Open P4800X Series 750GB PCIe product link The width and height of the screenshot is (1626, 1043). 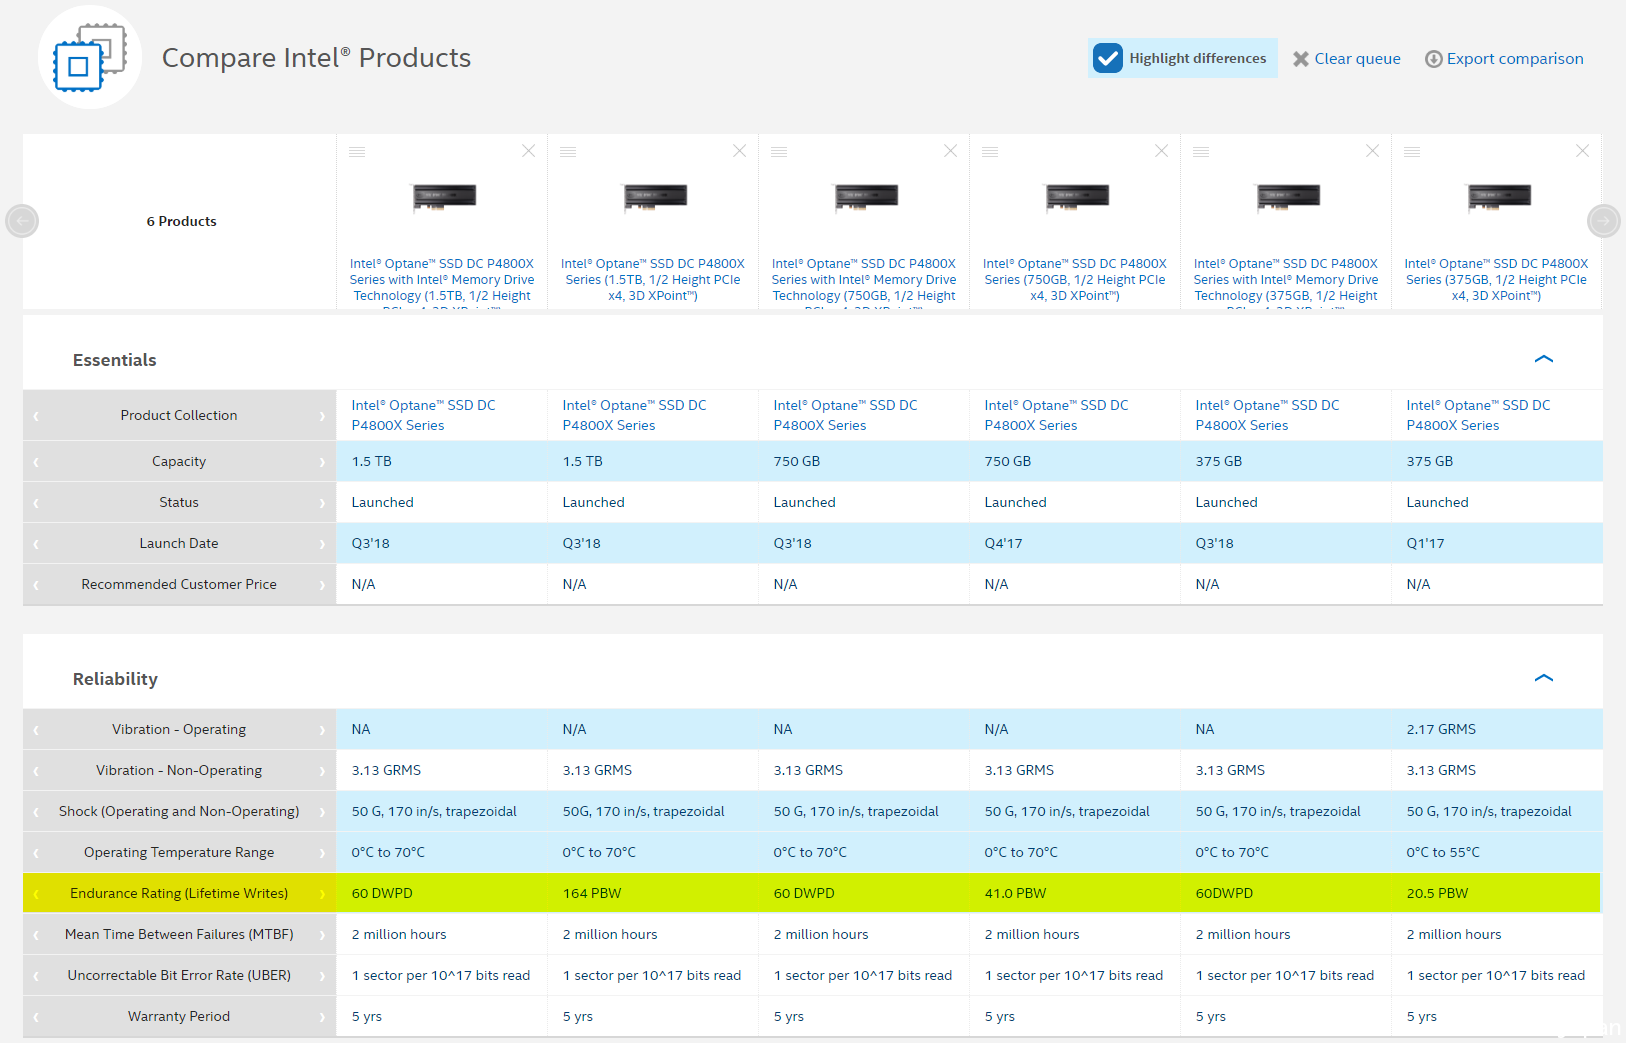click(x=1075, y=280)
